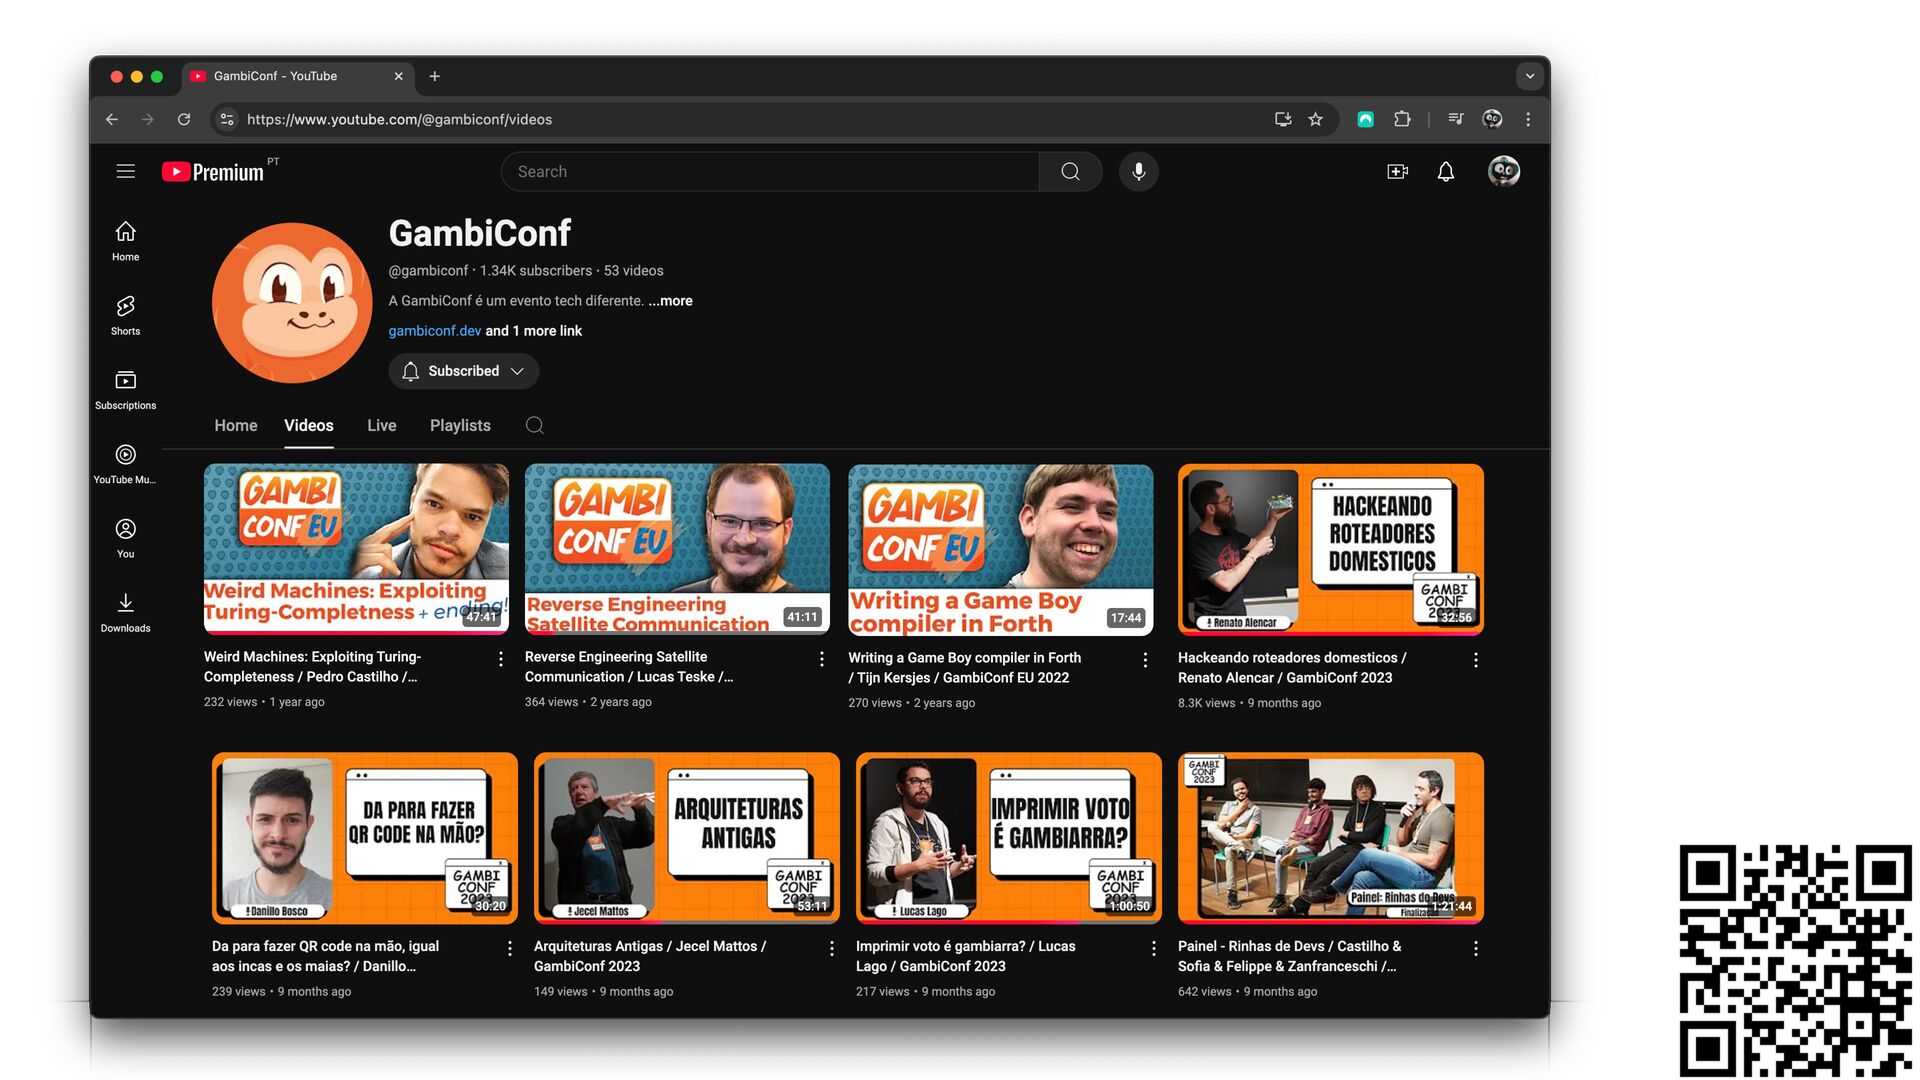Switch to the Playlists tab
The image size is (1920, 1080).
[460, 425]
